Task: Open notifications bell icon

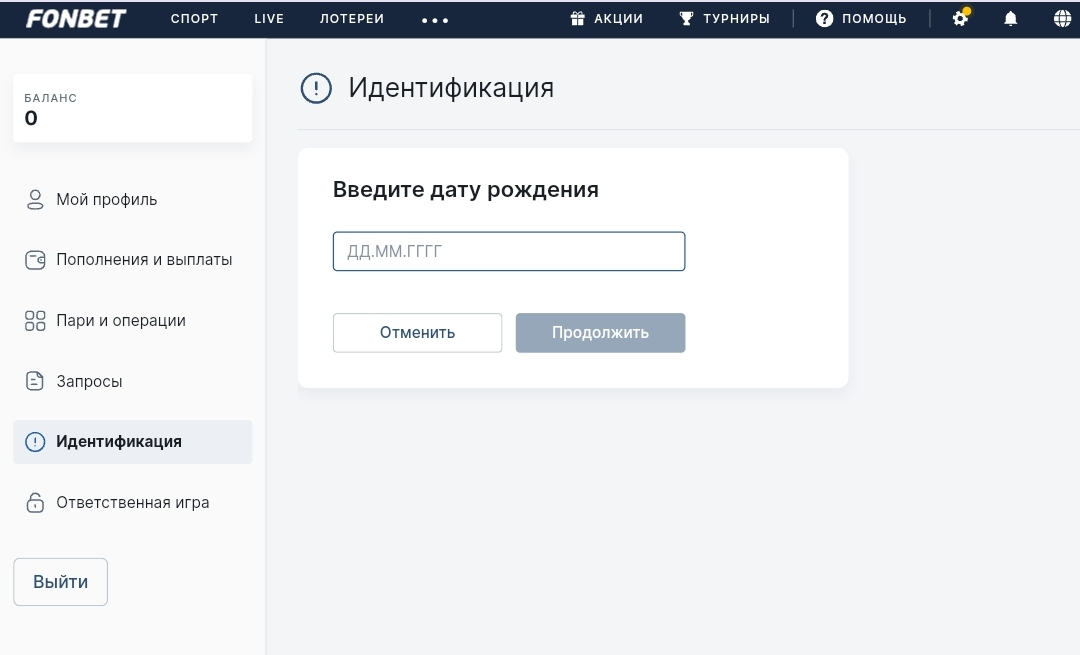Action: click(1010, 19)
